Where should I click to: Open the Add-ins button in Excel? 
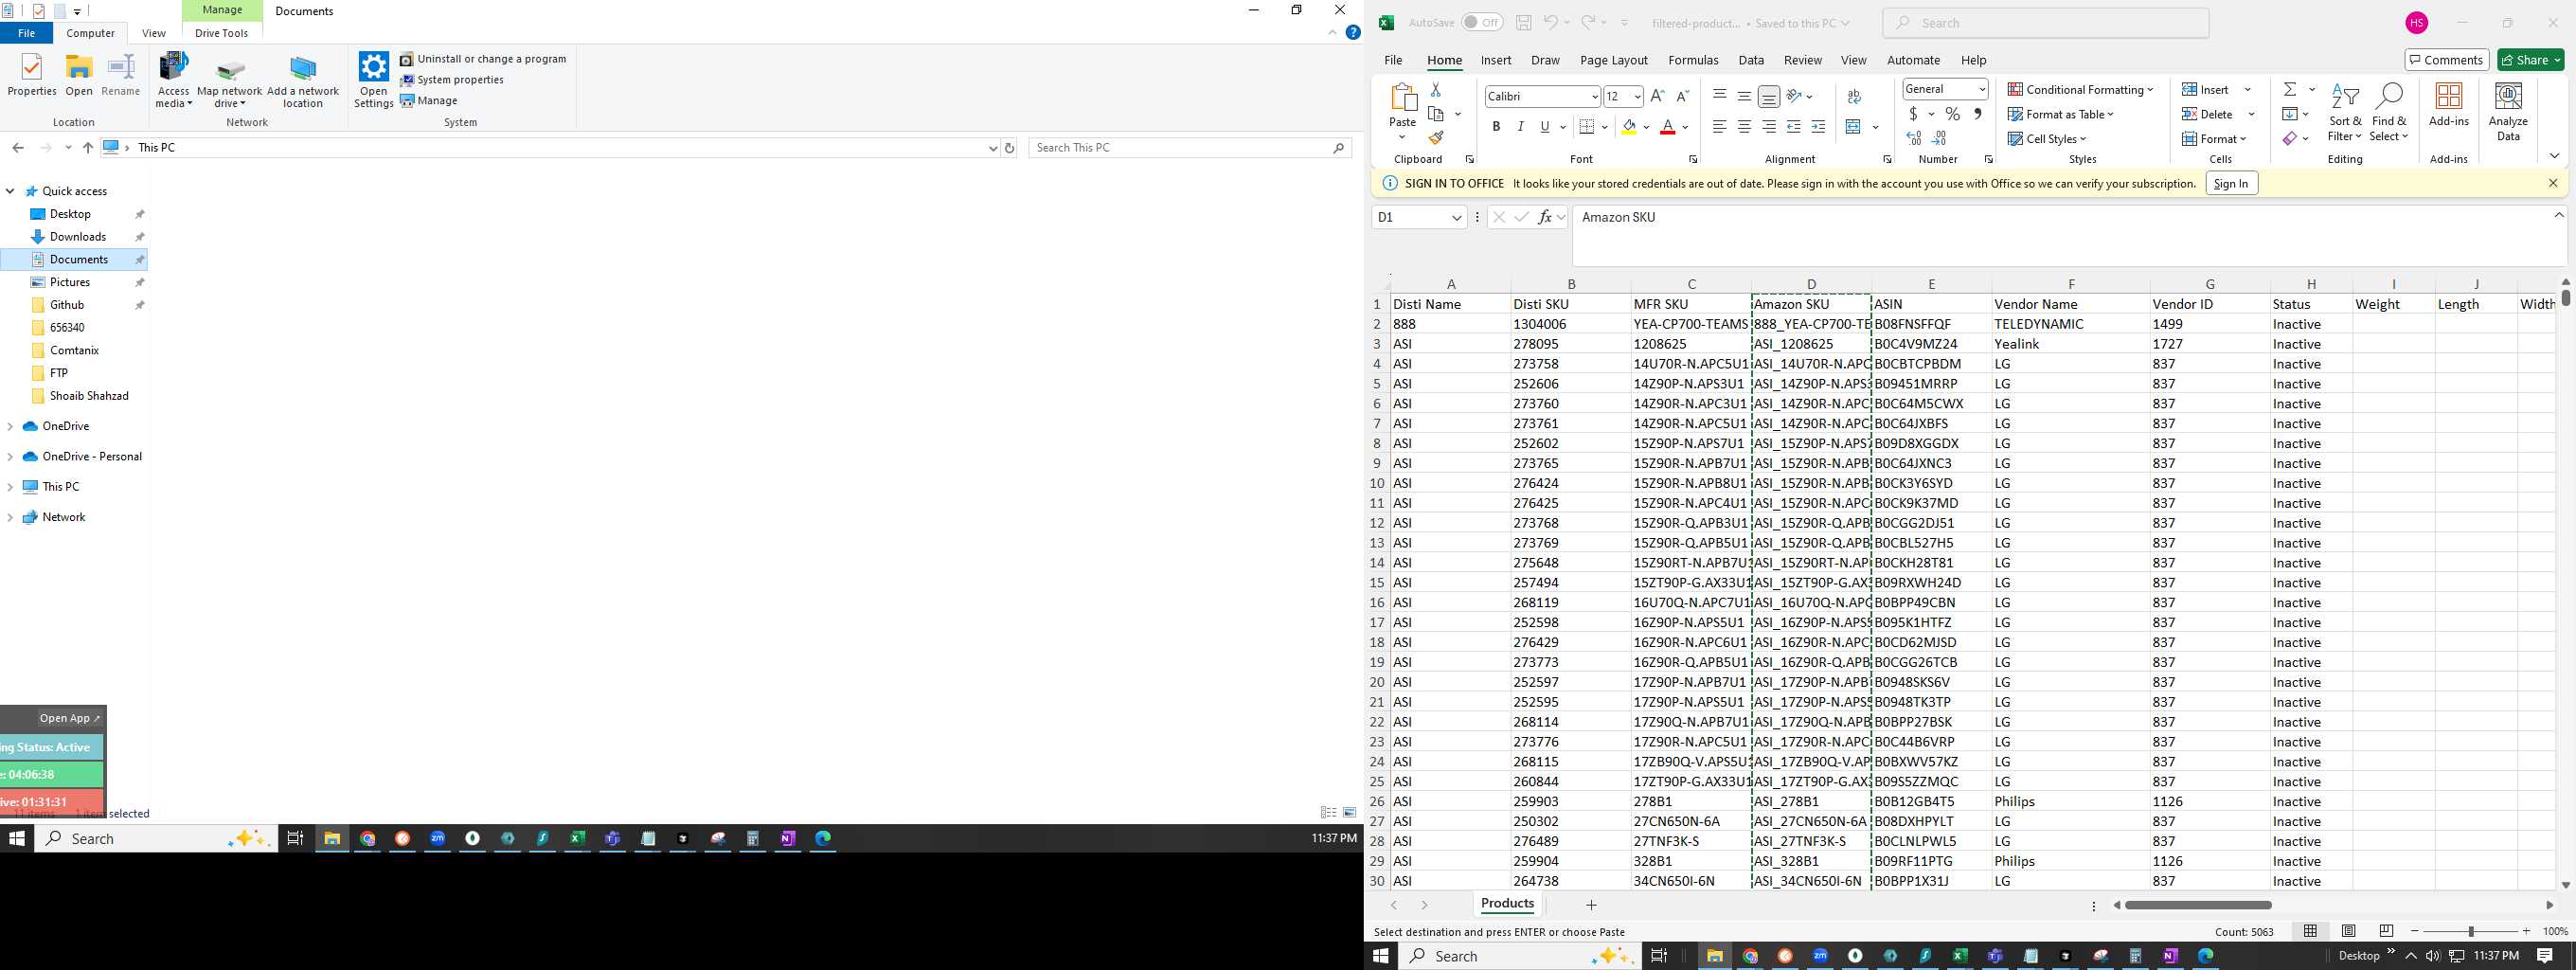2449,104
